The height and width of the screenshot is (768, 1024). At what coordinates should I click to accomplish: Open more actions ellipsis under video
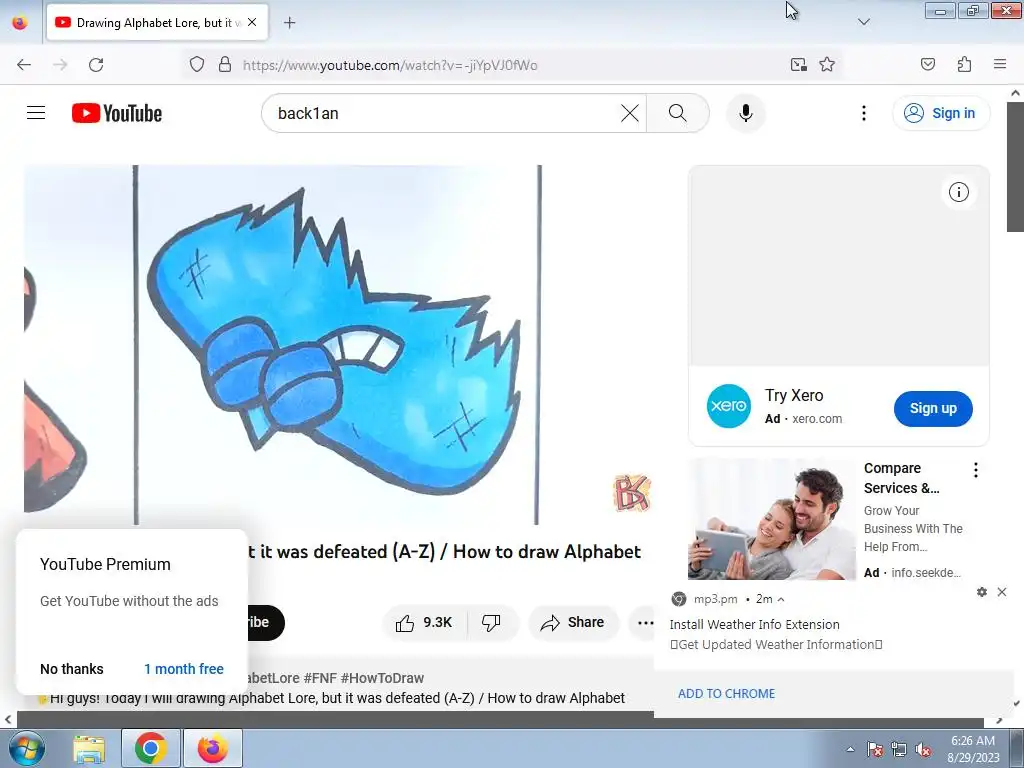coord(644,622)
